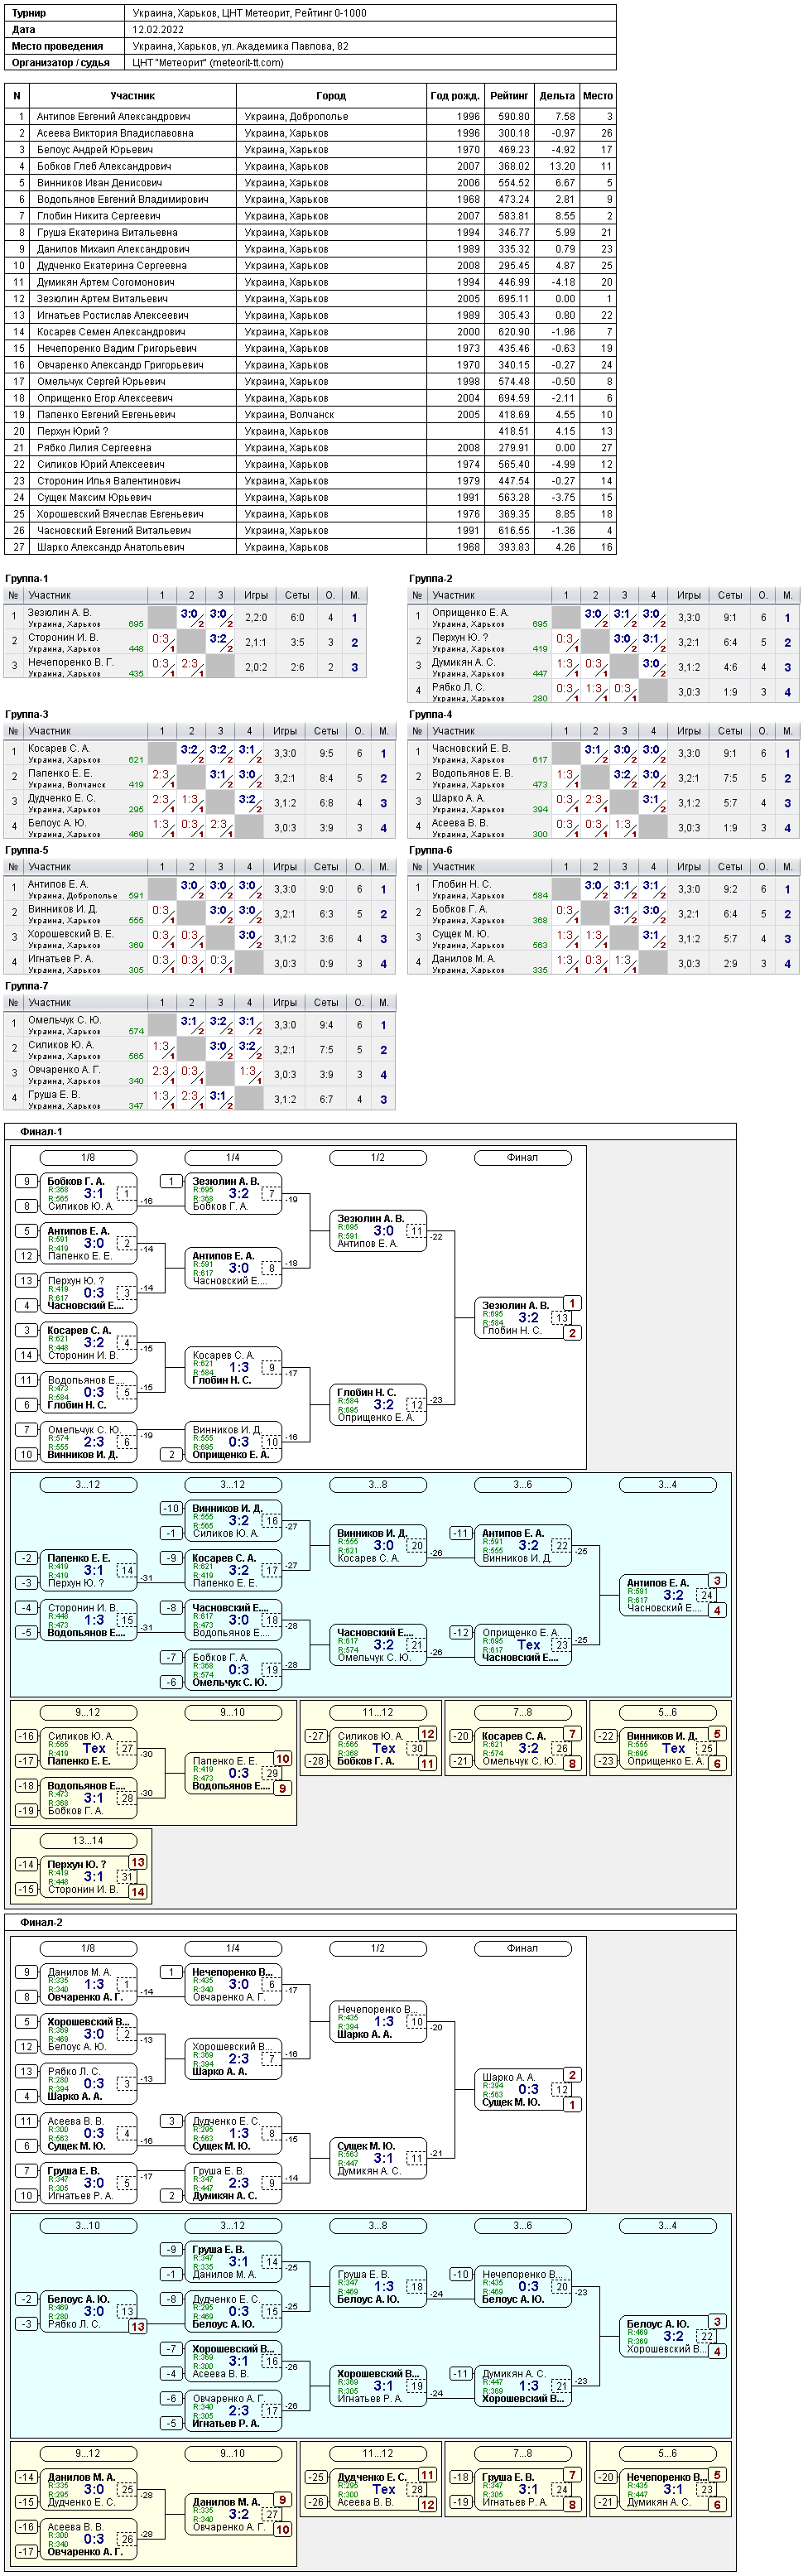Select participant 'Дудченко Екатерина Сергеевна'

point(111,265)
